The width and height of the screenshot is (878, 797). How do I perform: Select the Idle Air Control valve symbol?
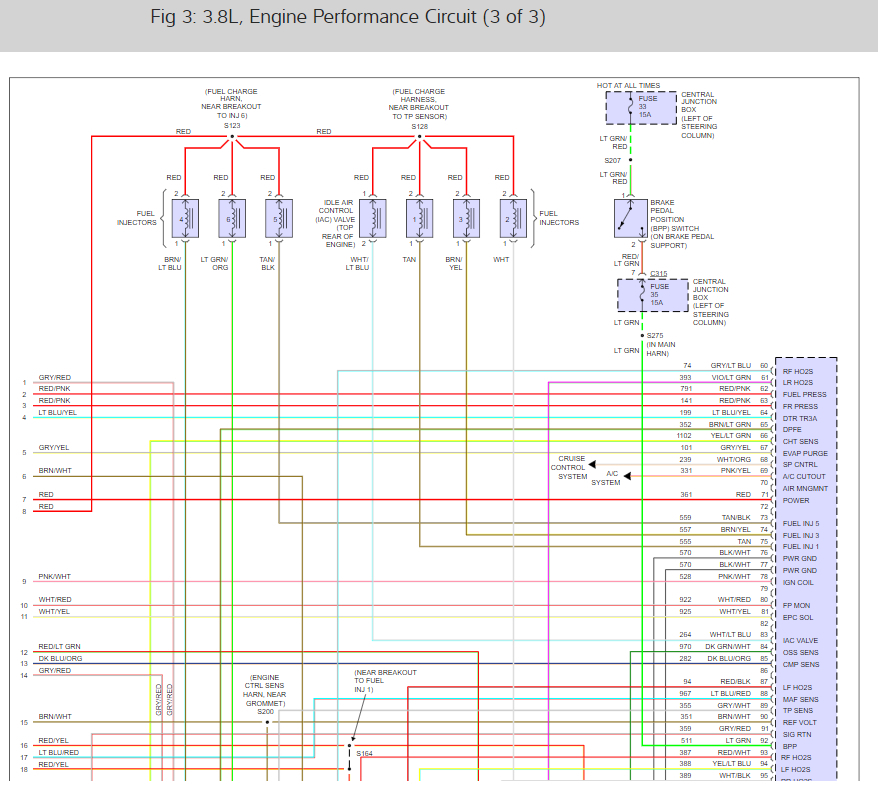pos(373,217)
